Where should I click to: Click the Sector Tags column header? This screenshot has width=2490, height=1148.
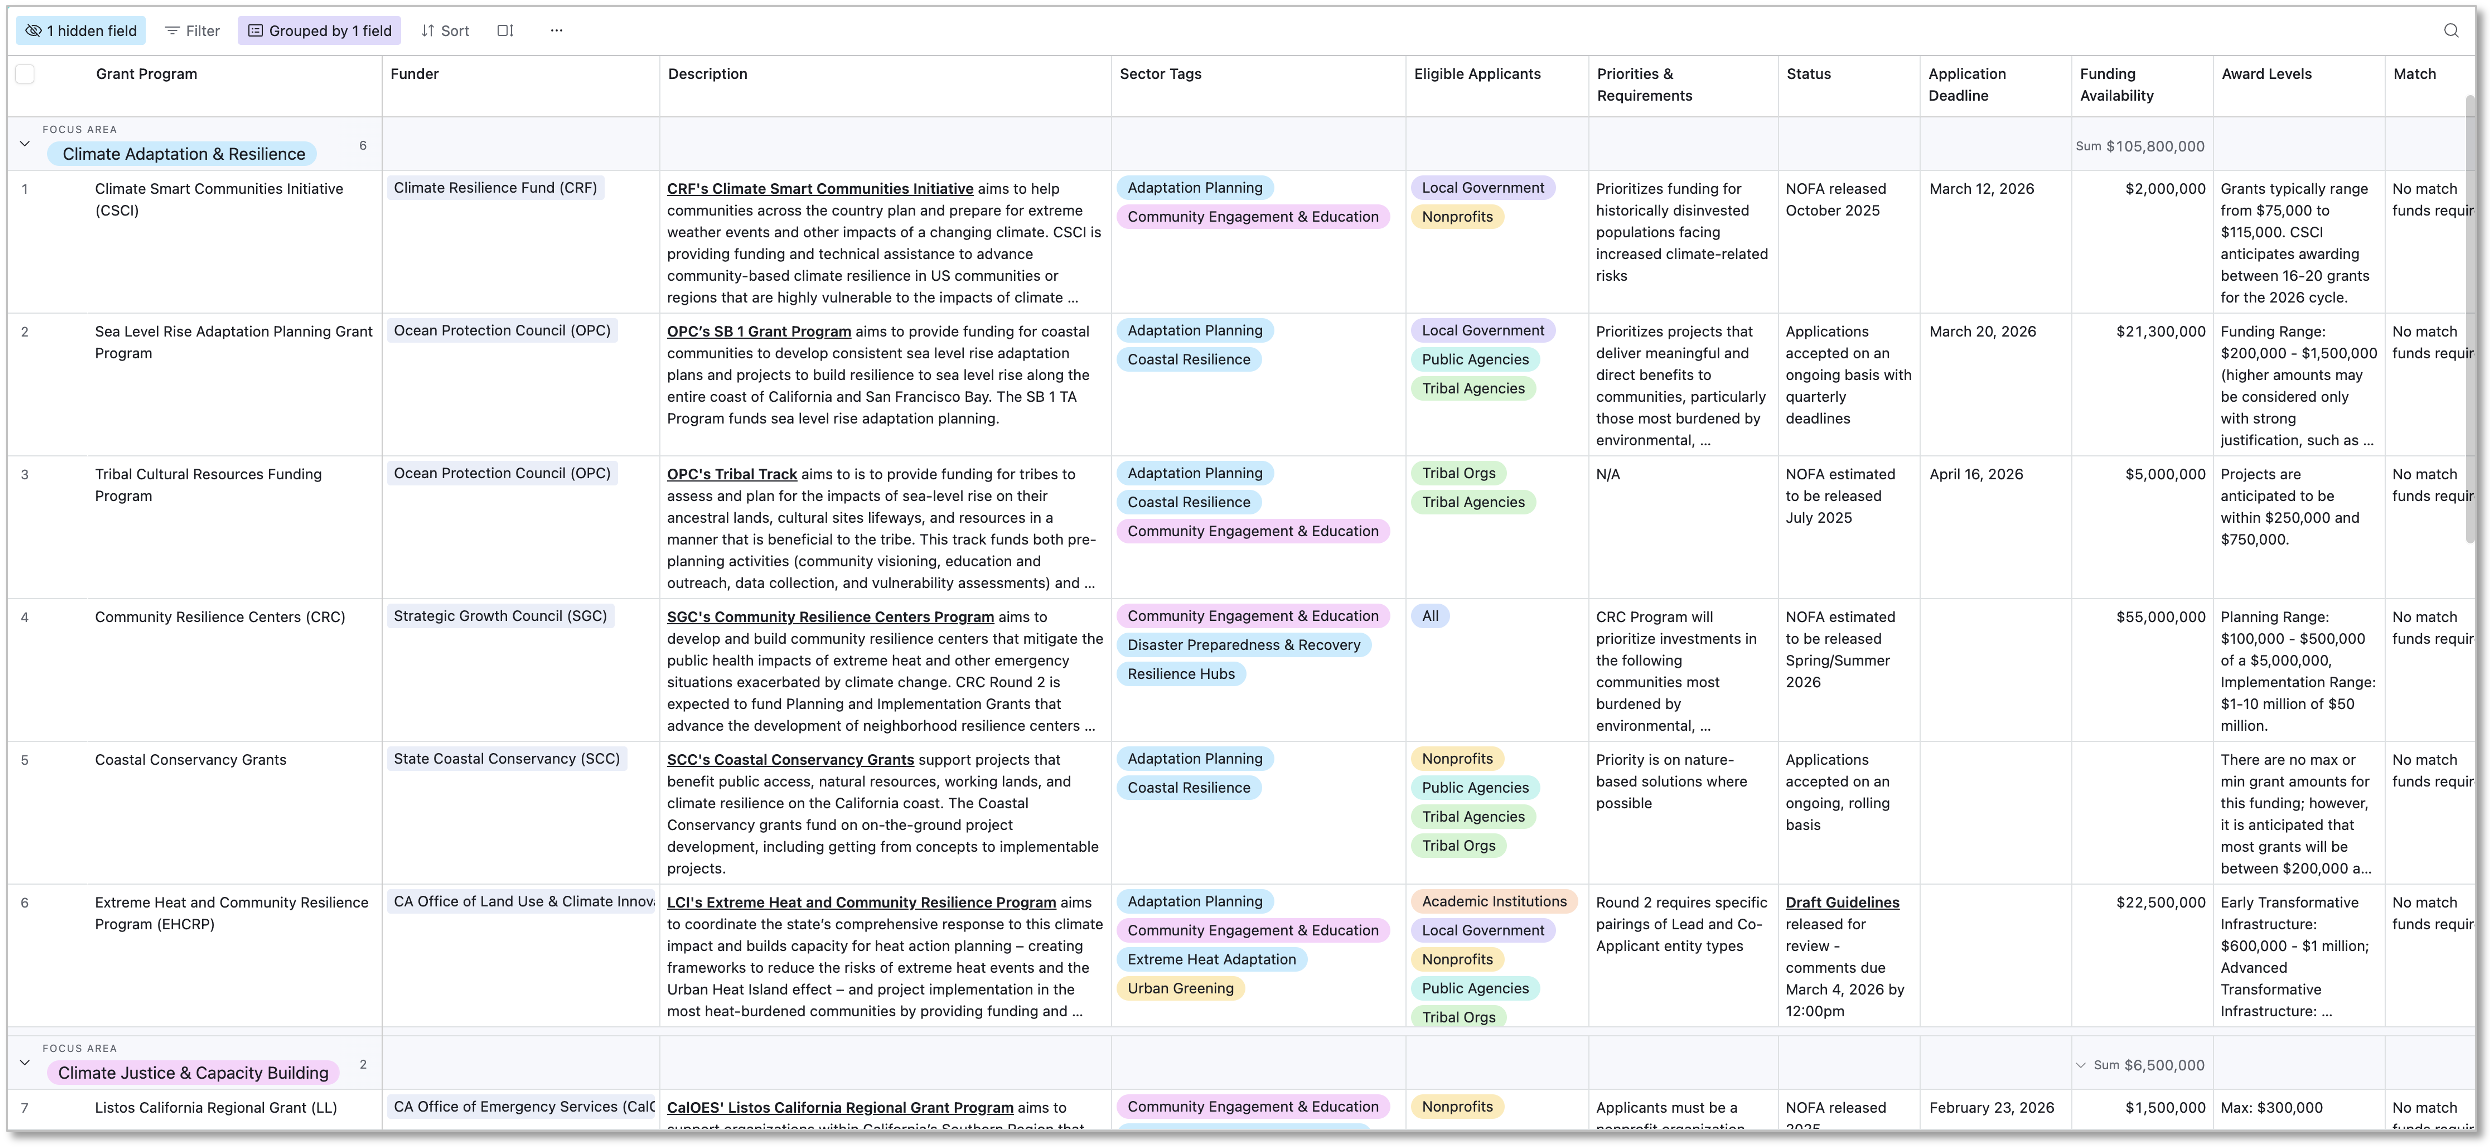click(1160, 74)
